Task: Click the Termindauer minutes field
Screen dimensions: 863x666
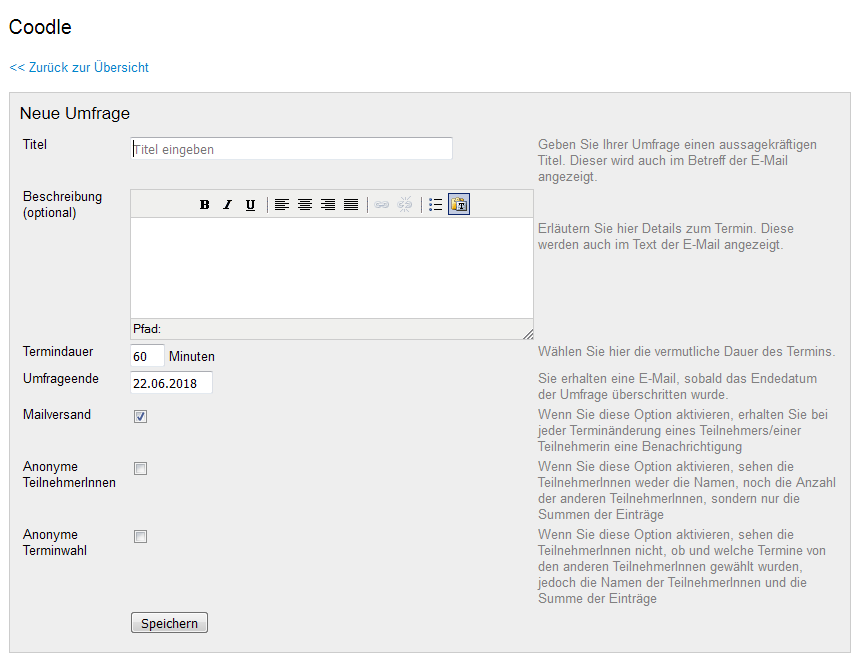Action: (147, 356)
